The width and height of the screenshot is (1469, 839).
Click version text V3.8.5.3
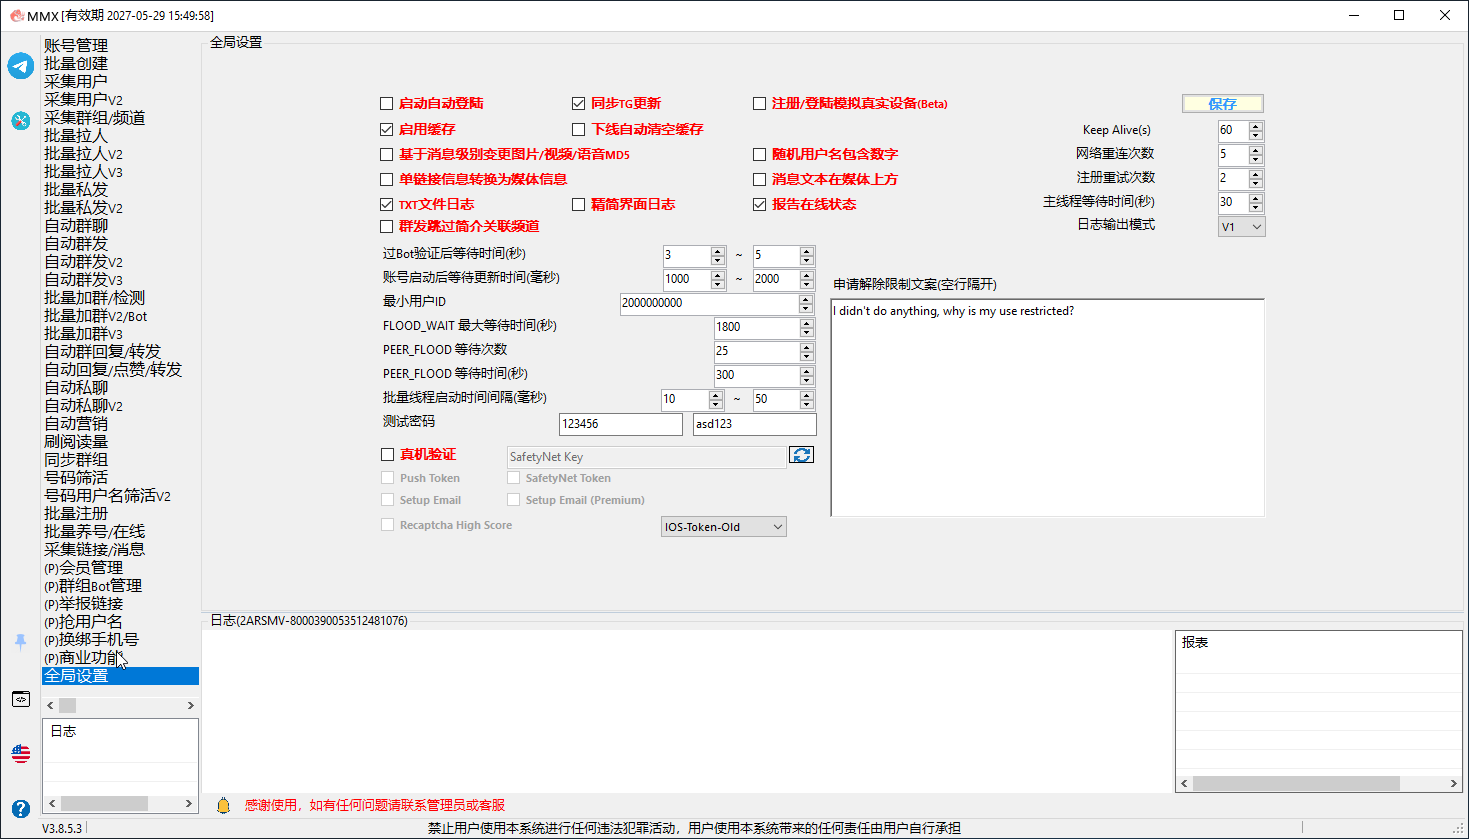pyautogui.click(x=62, y=828)
